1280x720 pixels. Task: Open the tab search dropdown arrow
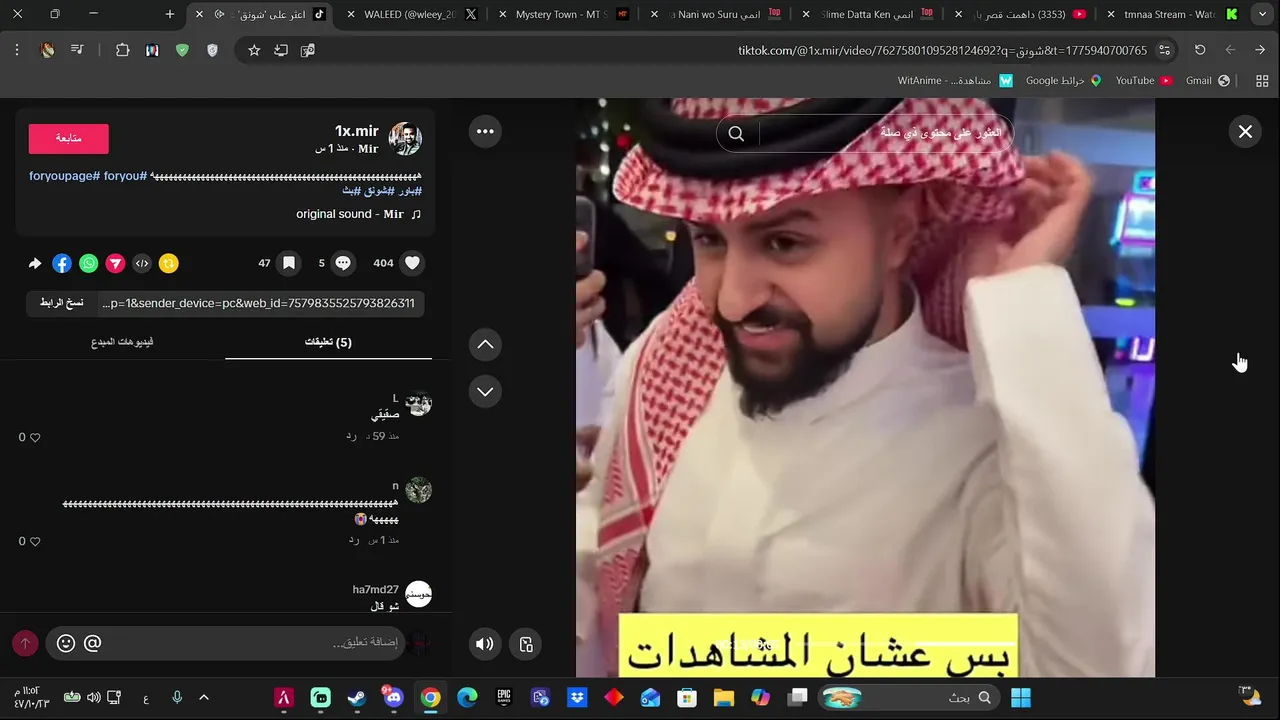1260,14
